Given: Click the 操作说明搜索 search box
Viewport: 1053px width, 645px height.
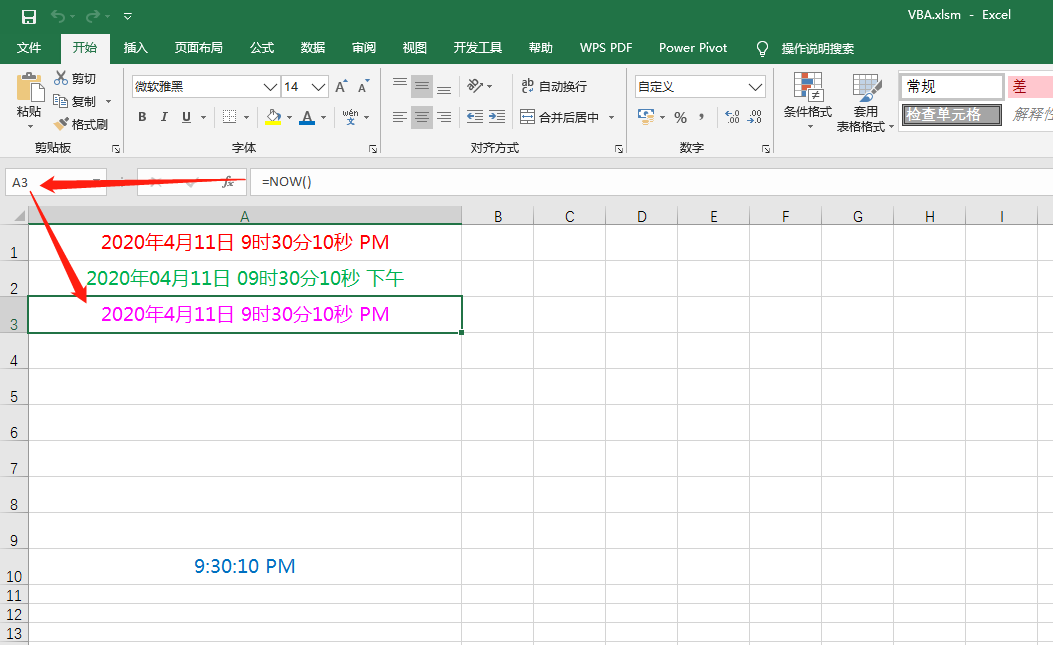Looking at the screenshot, I should coord(817,48).
